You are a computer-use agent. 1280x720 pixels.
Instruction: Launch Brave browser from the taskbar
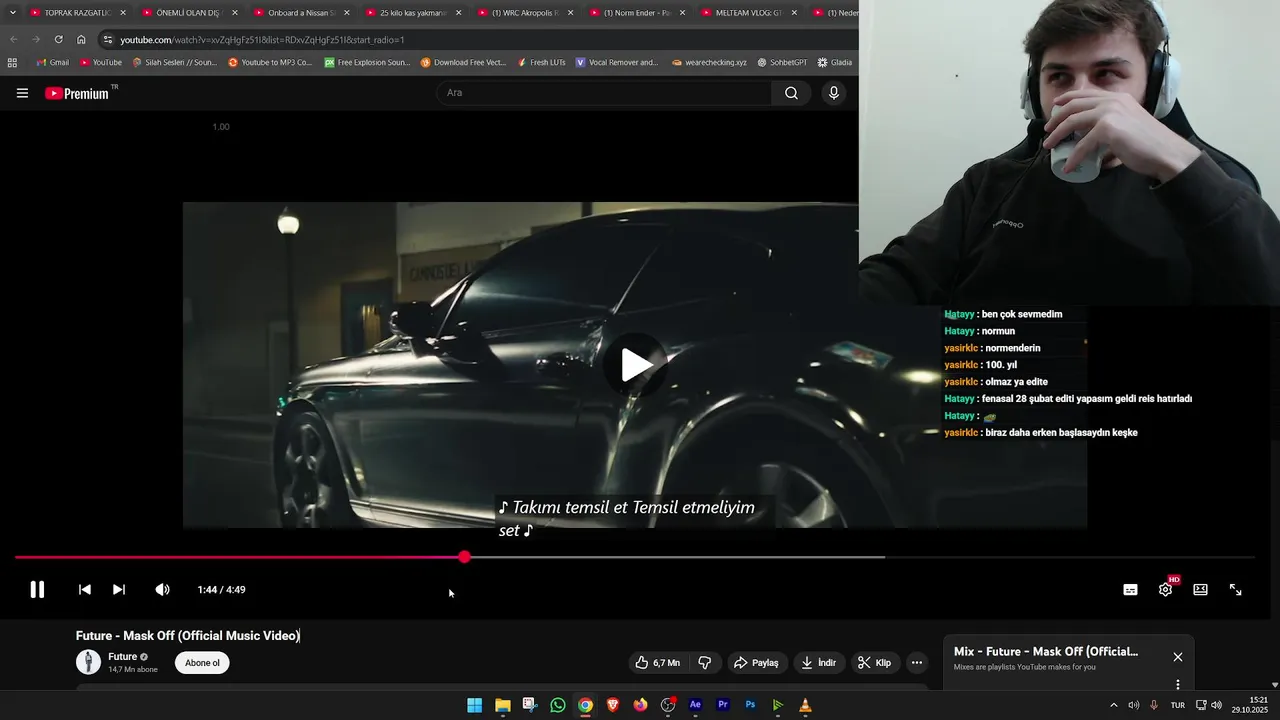coord(613,705)
